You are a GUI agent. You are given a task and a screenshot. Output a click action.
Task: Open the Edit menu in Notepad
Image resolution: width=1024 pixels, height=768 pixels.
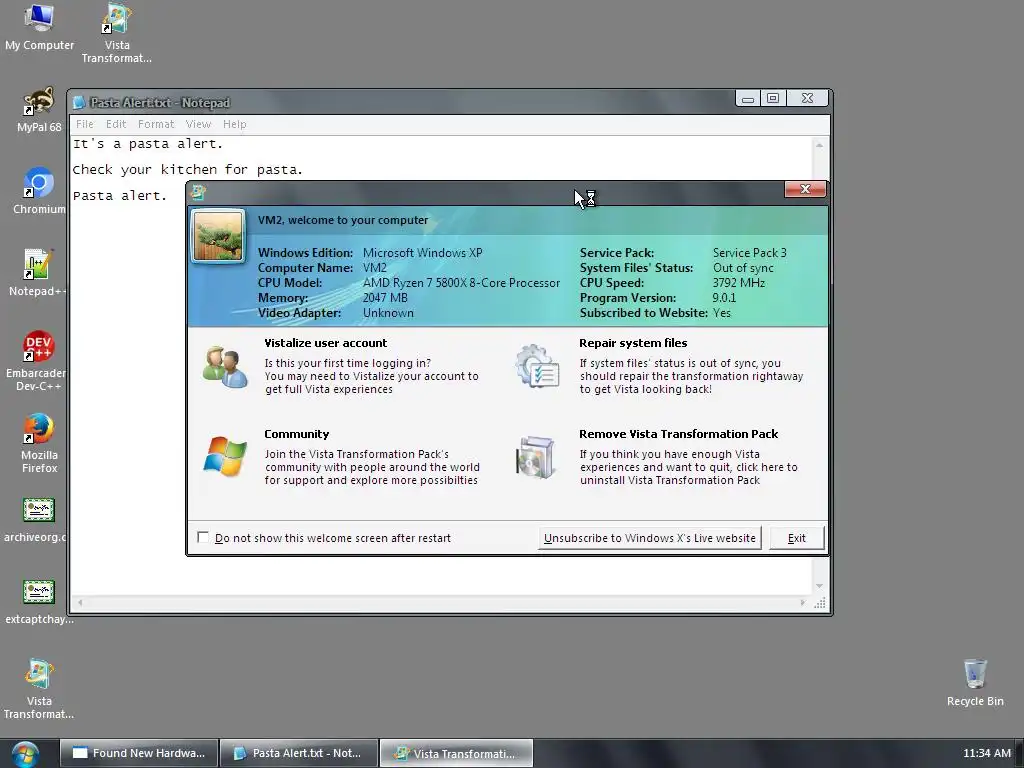[116, 124]
